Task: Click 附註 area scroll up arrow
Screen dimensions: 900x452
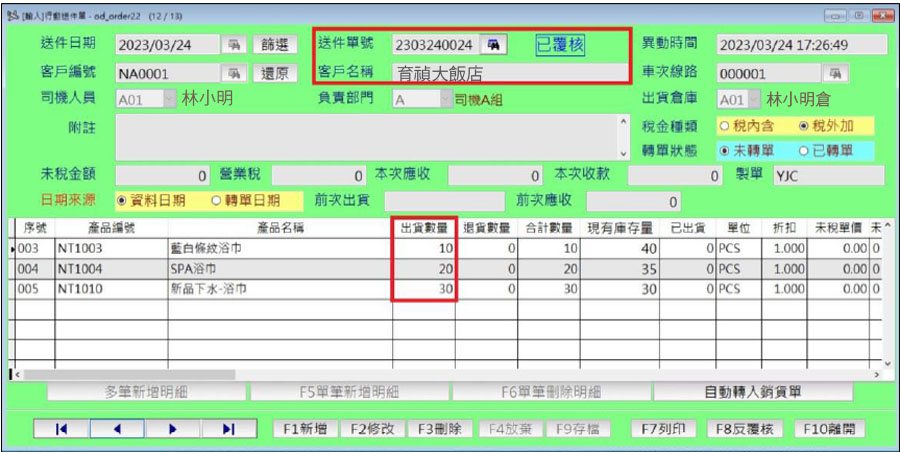Action: pyautogui.click(x=623, y=121)
